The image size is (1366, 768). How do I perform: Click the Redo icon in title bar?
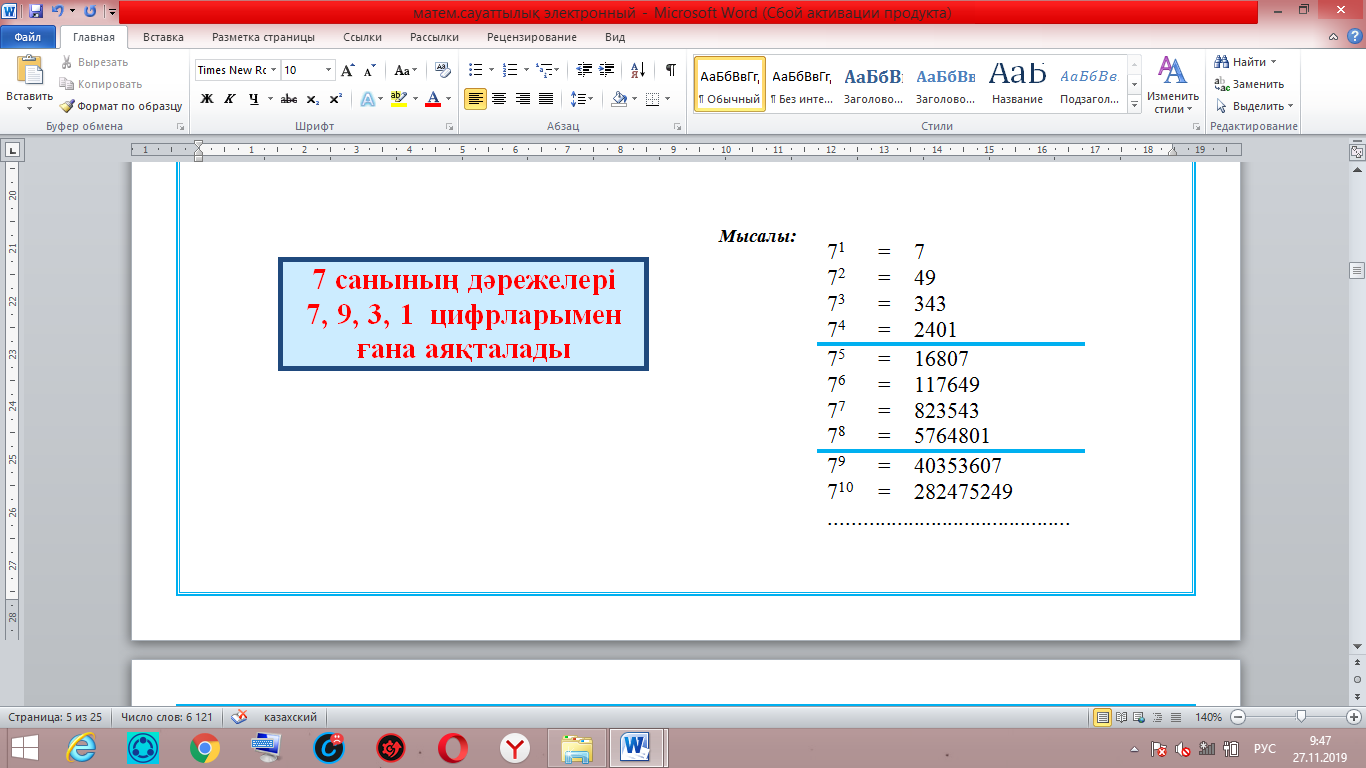tap(90, 12)
